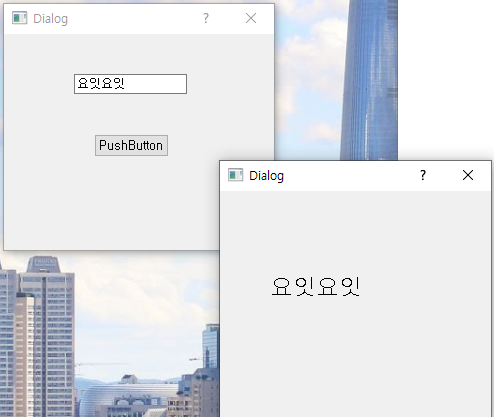Click the 요잇요잇 label in front dialog
494x417 pixels.
(316, 287)
